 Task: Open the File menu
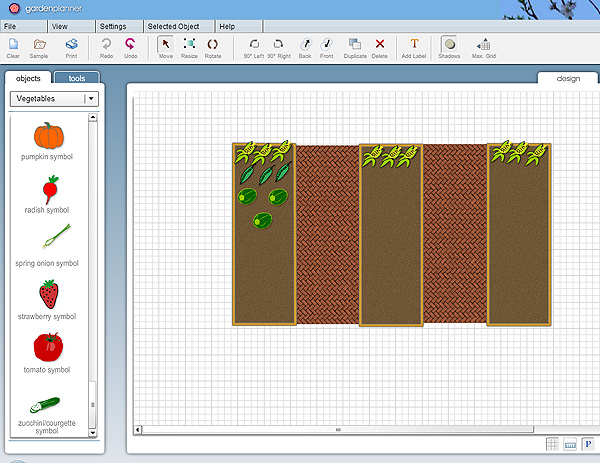[x=23, y=26]
